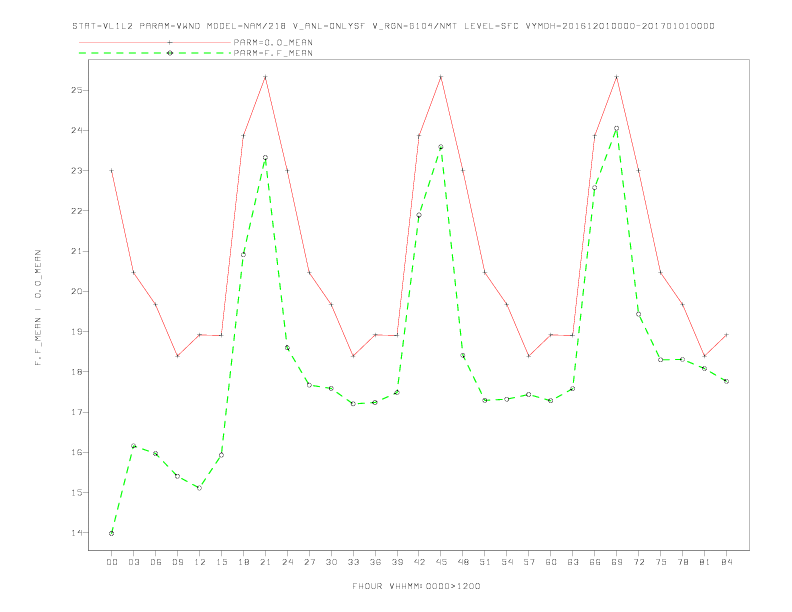The width and height of the screenshot is (792, 612).
Task: Click the green peak data point at hour 45
Action: 441,147
